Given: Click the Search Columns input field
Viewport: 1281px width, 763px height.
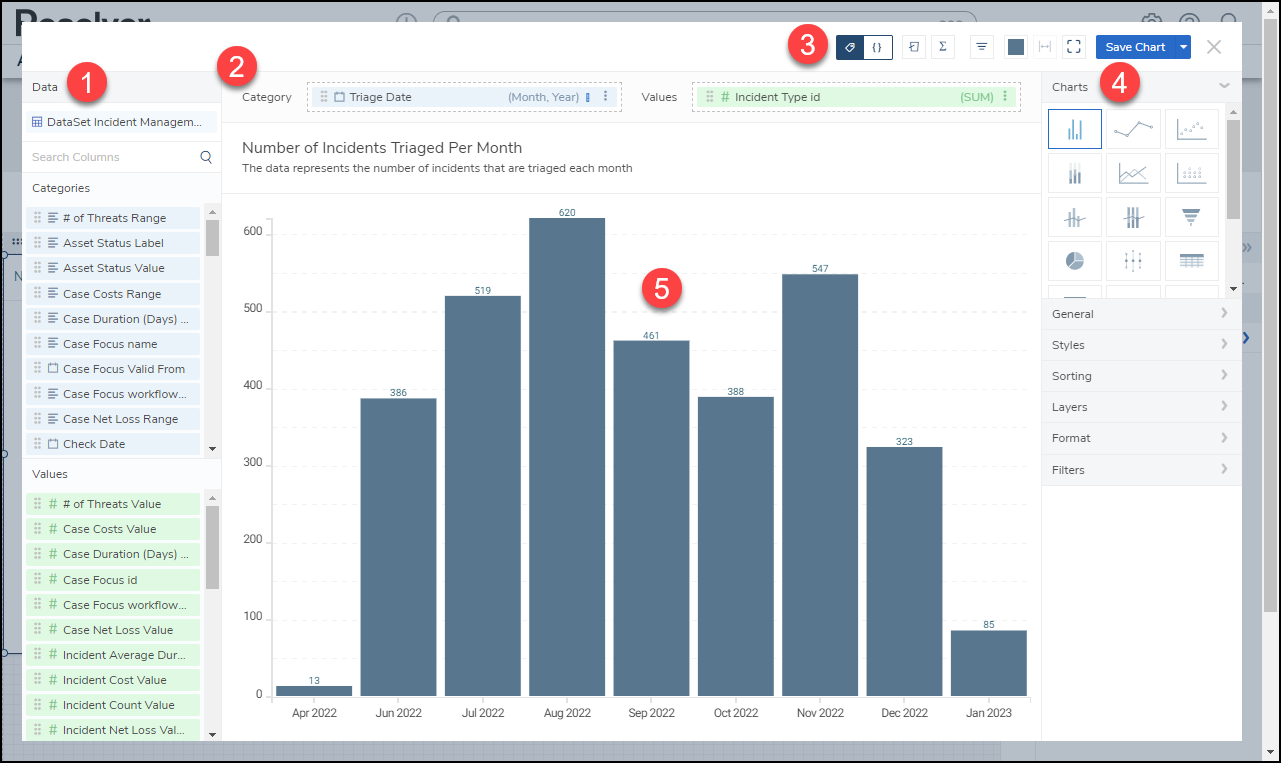Looking at the screenshot, I should click(112, 157).
